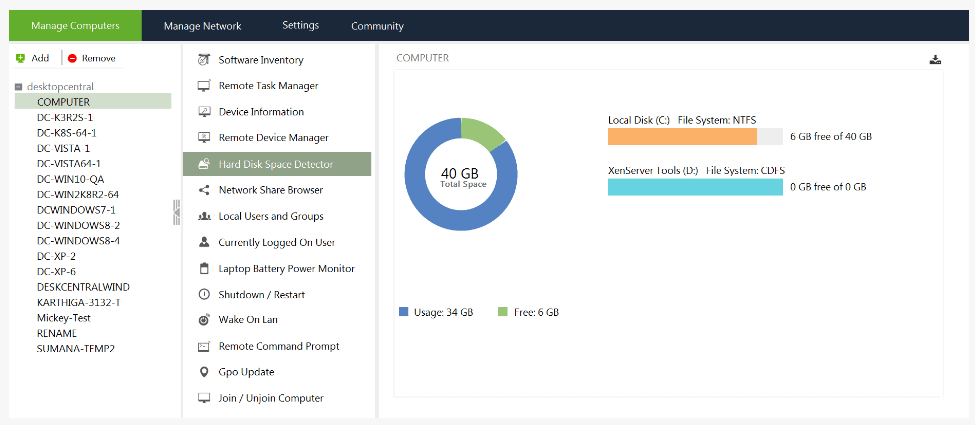Screen dimensions: 975x425
Task: Click the Software Inventory icon
Action: [203, 60]
